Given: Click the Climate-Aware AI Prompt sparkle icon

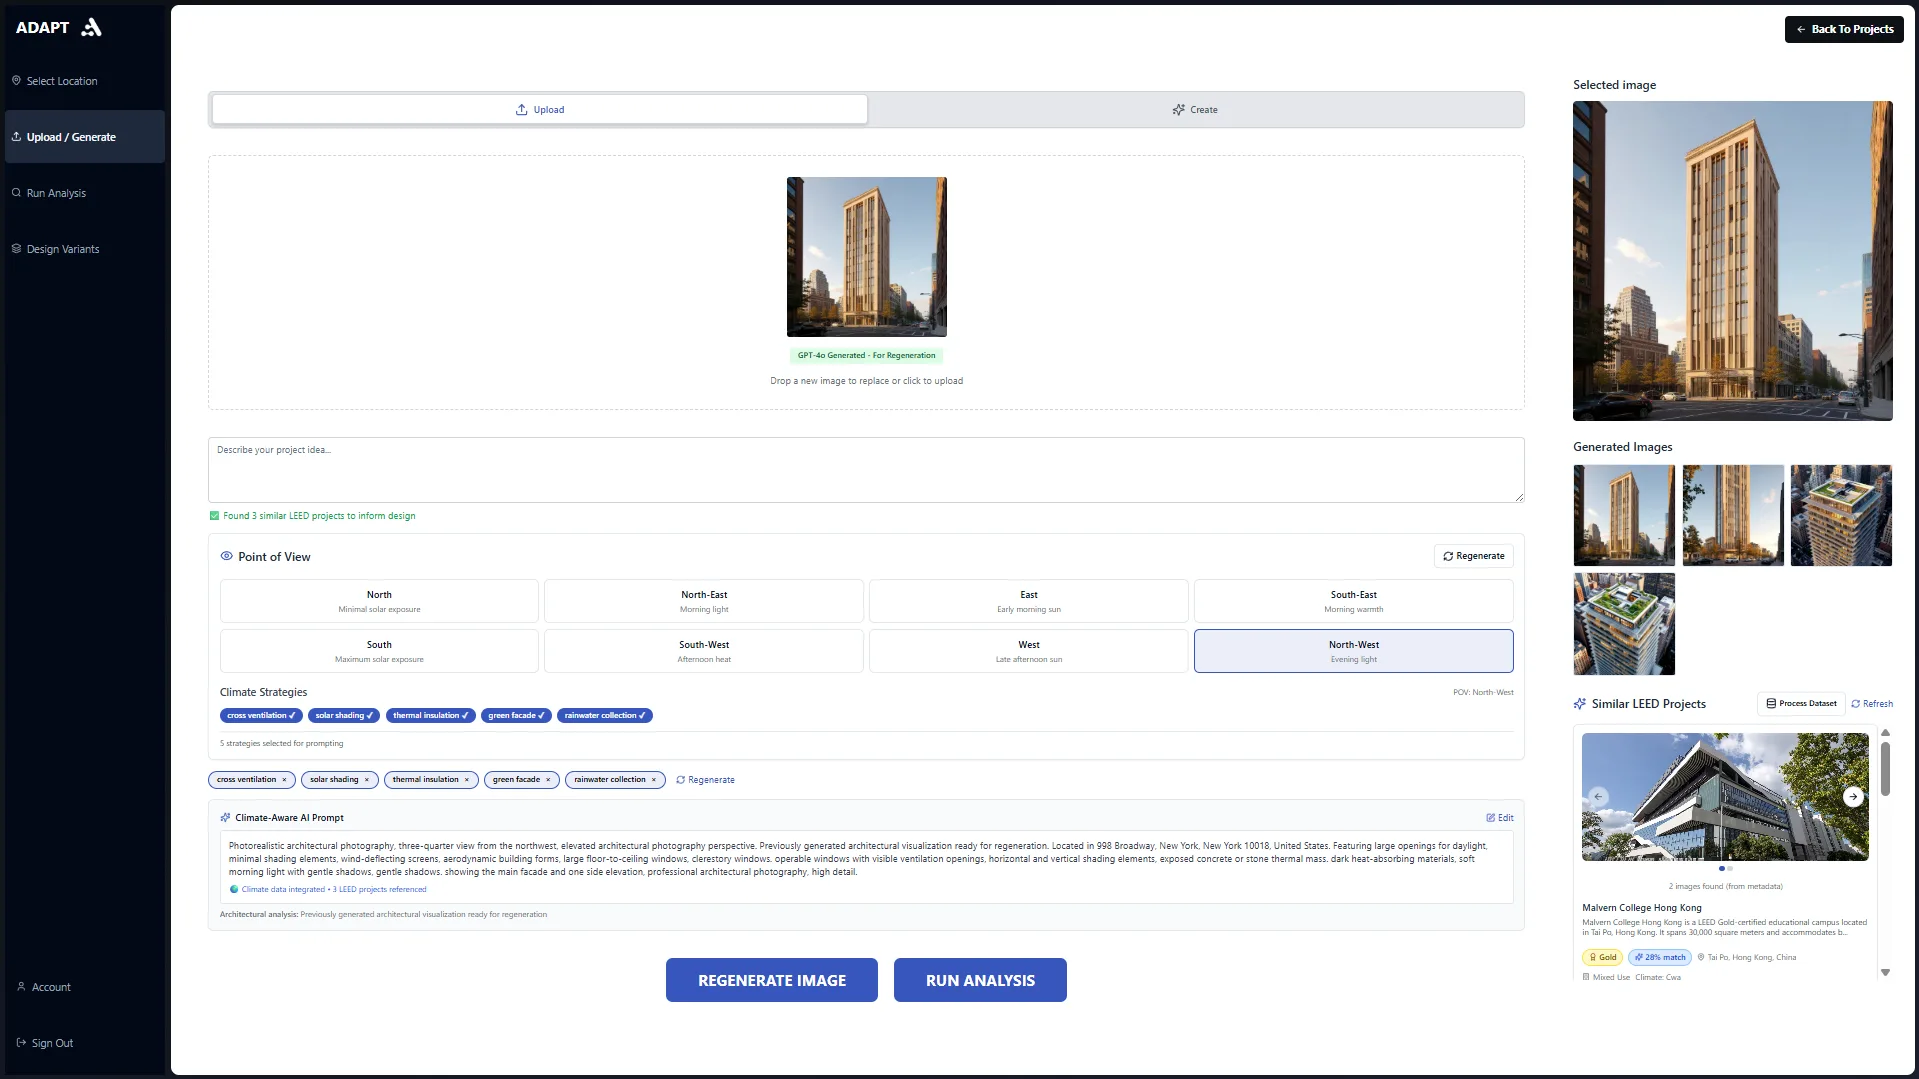Looking at the screenshot, I should [225, 818].
